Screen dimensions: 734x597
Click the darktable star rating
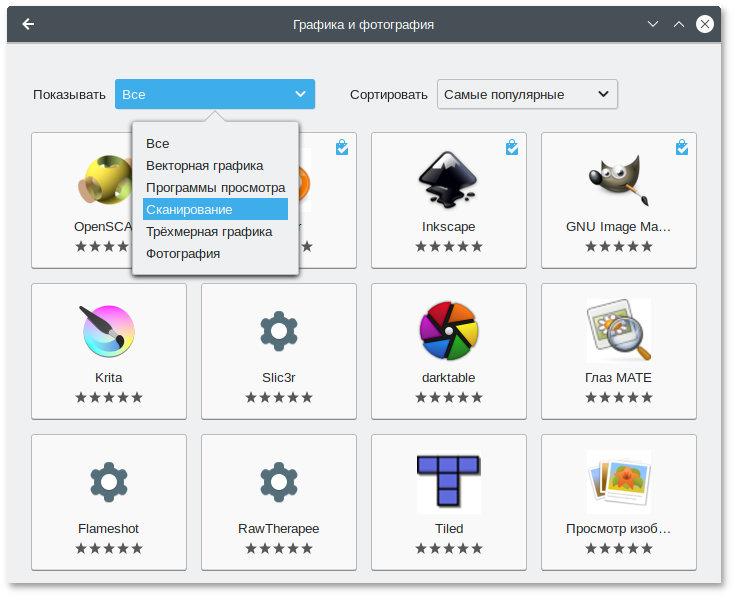pos(448,398)
